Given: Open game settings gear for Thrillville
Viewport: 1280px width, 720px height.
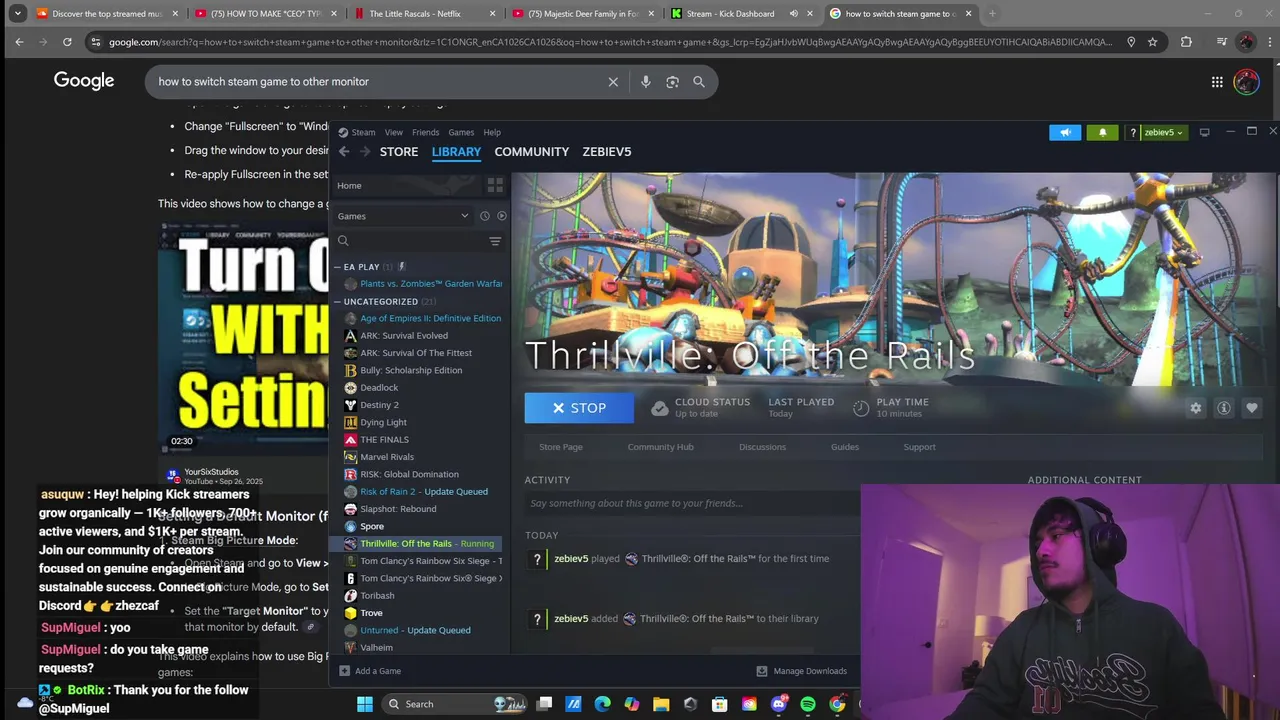Looking at the screenshot, I should (1196, 408).
